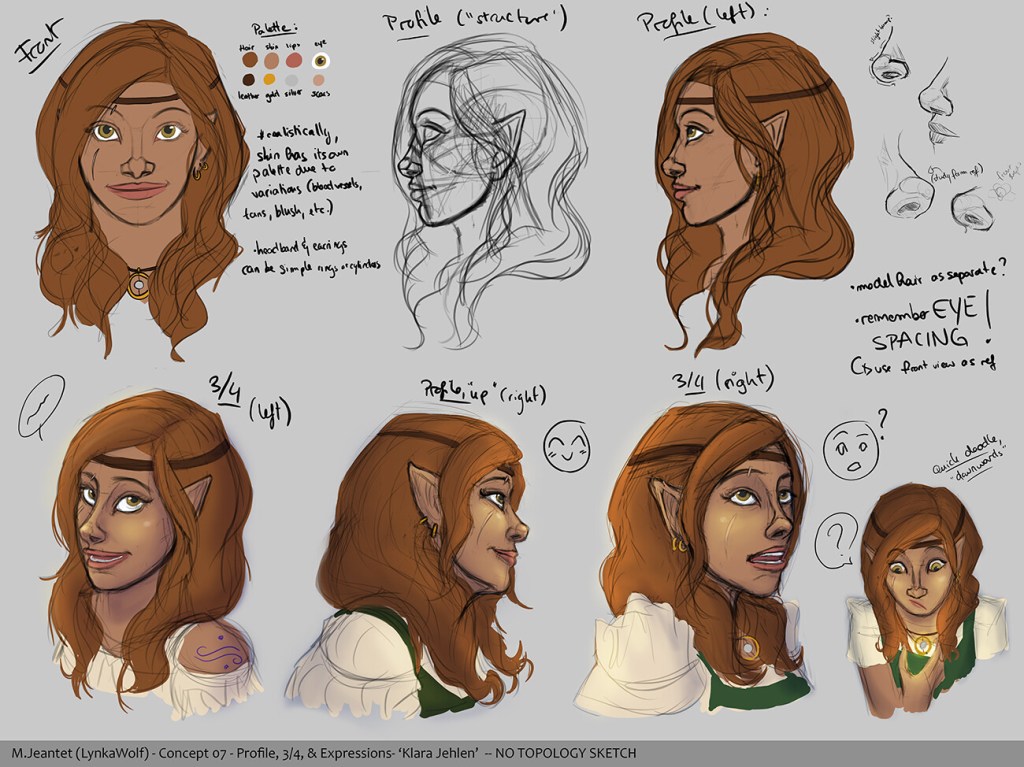This screenshot has height=767, width=1024.
Task: Choose the silver color swatch
Action: (x=292, y=80)
